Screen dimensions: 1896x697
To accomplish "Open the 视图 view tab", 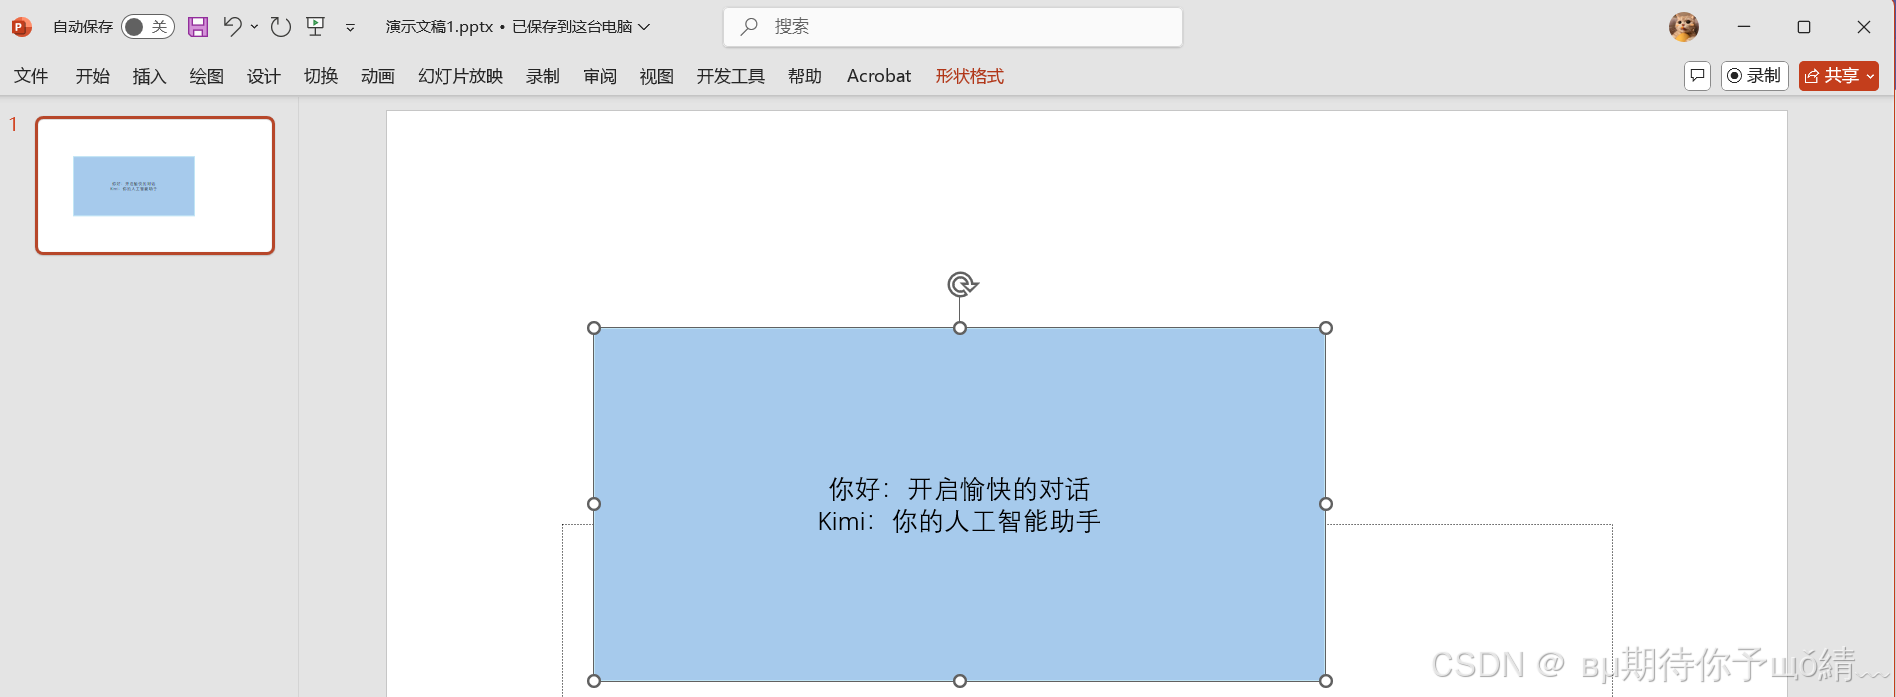I will pyautogui.click(x=657, y=76).
